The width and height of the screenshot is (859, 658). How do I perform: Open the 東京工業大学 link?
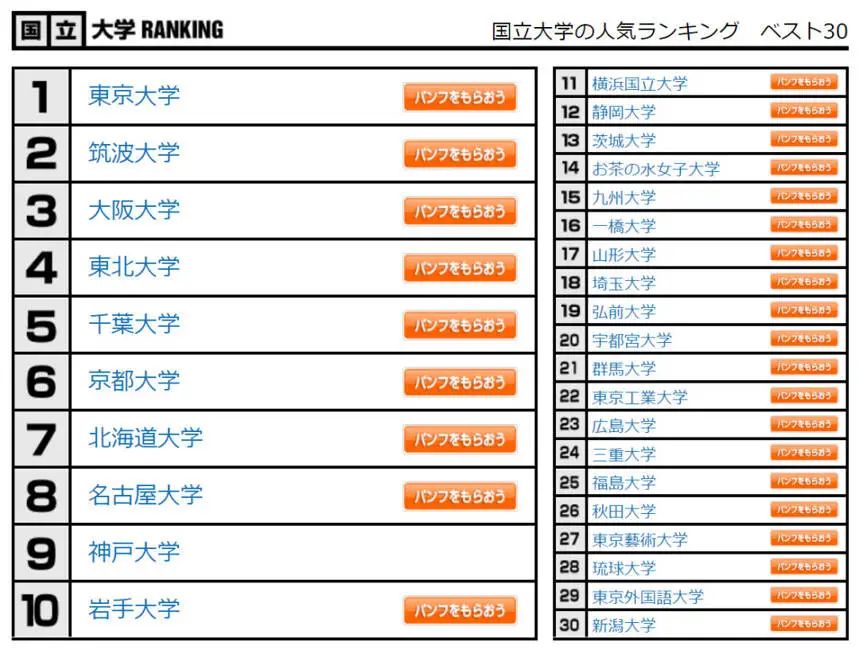pos(639,397)
